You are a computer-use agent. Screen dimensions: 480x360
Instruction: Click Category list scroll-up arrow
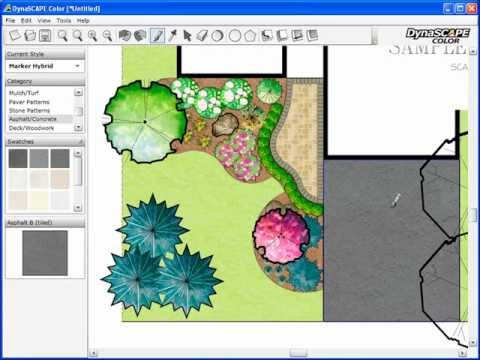coord(78,92)
